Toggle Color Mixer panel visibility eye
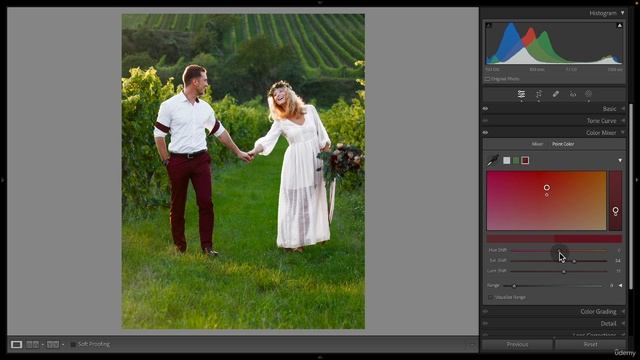 coord(485,133)
